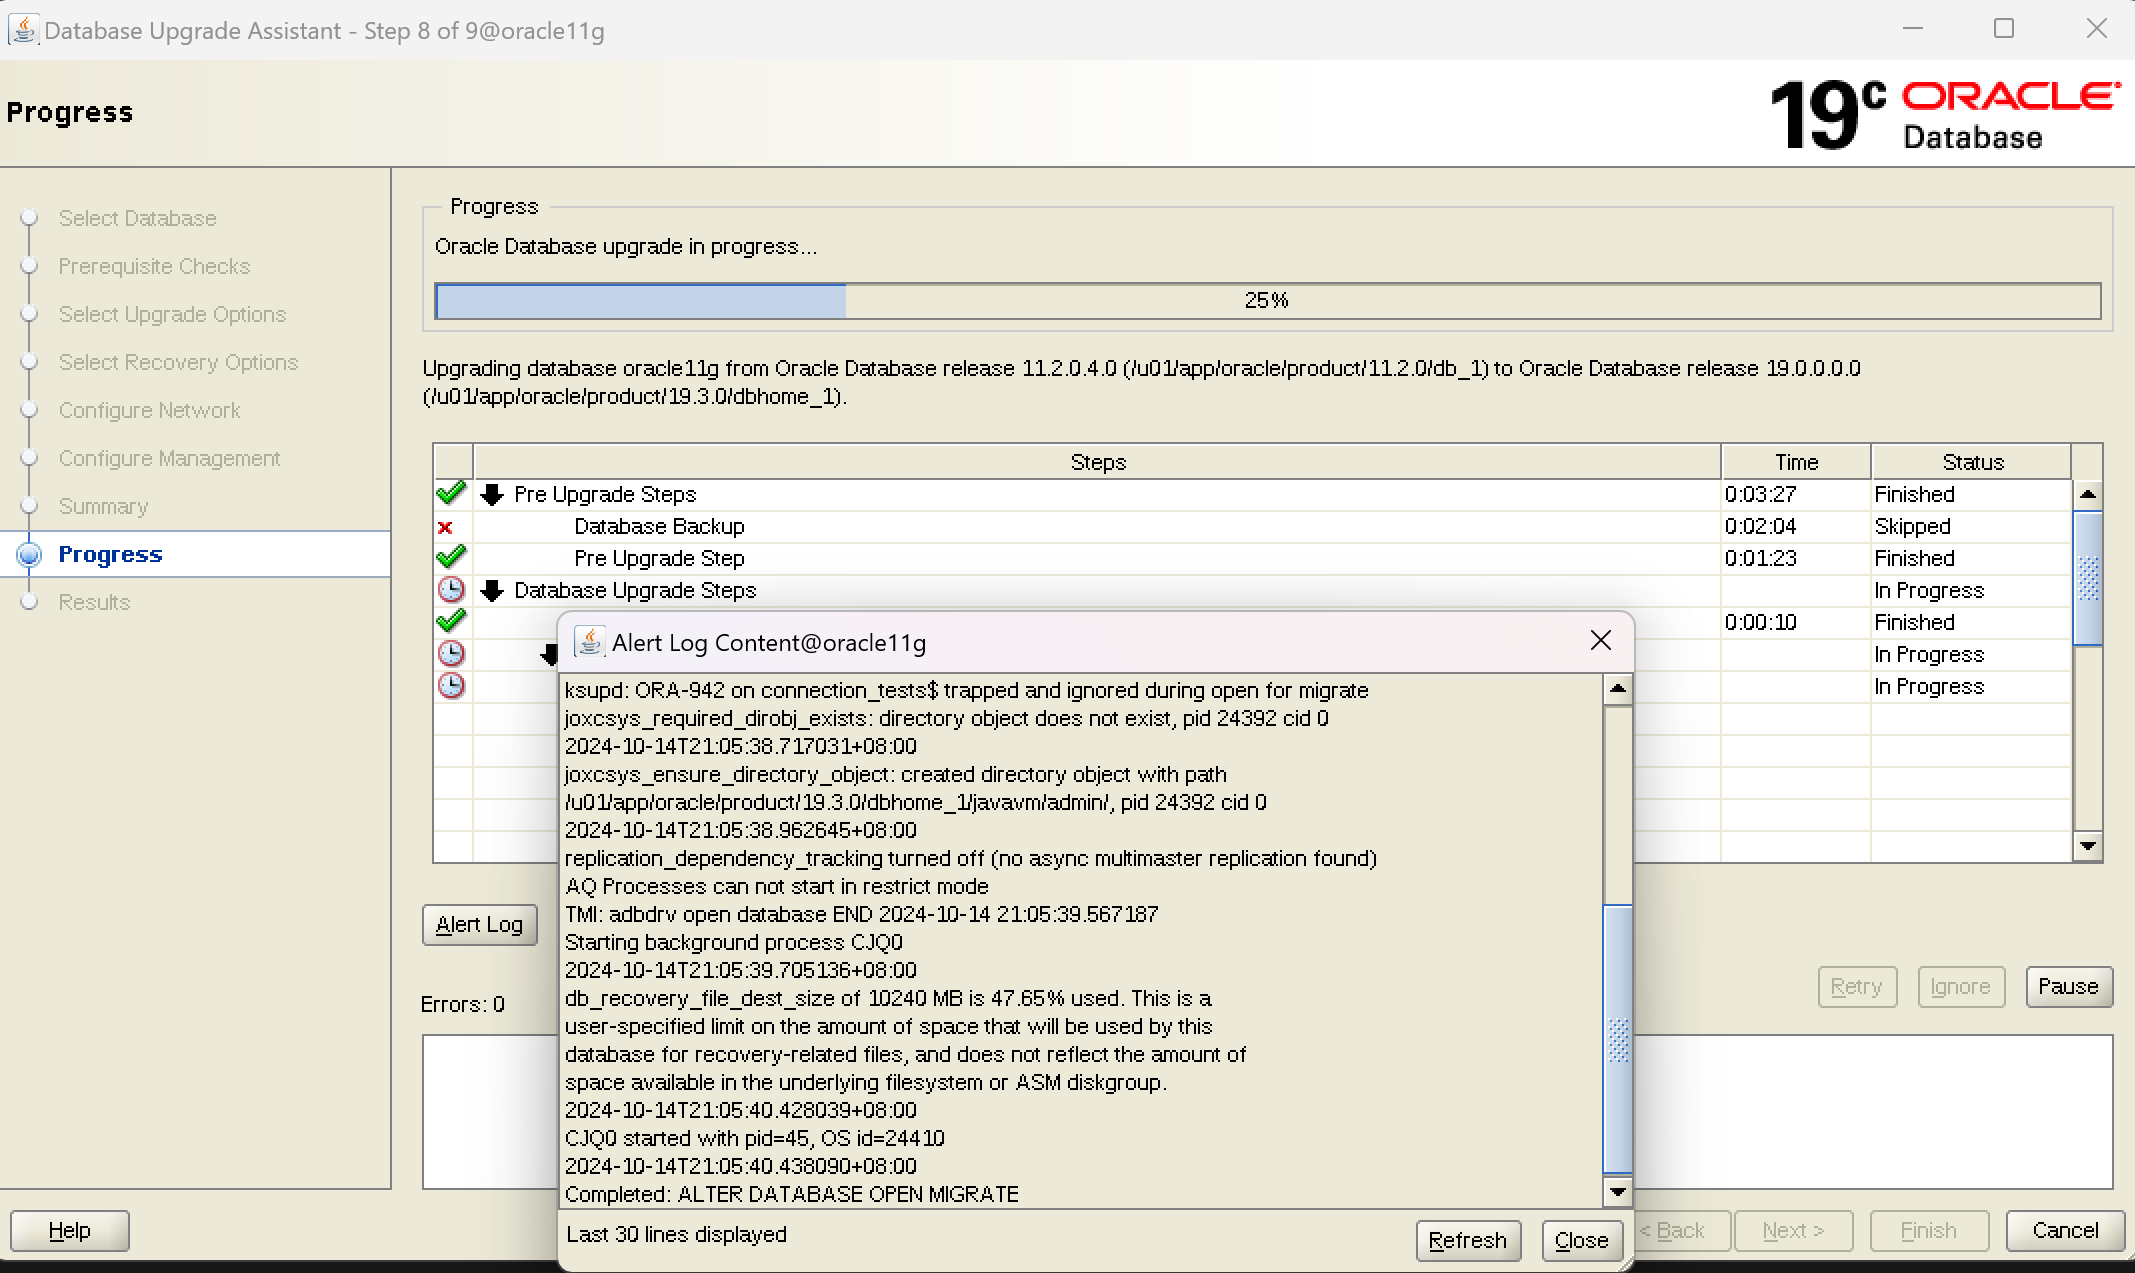The width and height of the screenshot is (2135, 1273).
Task: Collapse the Database Upgrade Steps arrow
Action: click(x=492, y=590)
